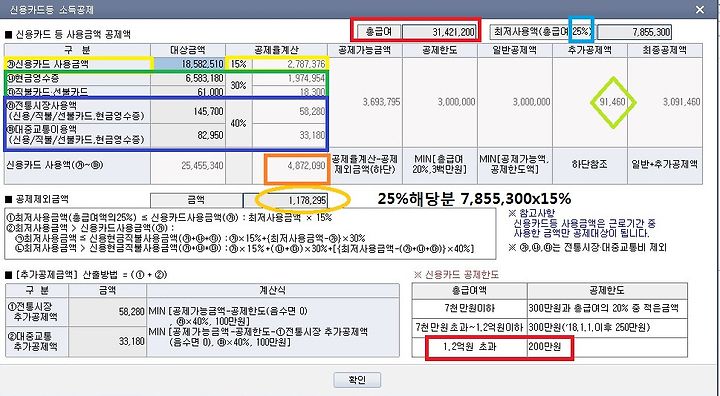The height and width of the screenshot is (396, 720).
Task: Select the 공제한도 value 3,000,000
Action: 440,102
